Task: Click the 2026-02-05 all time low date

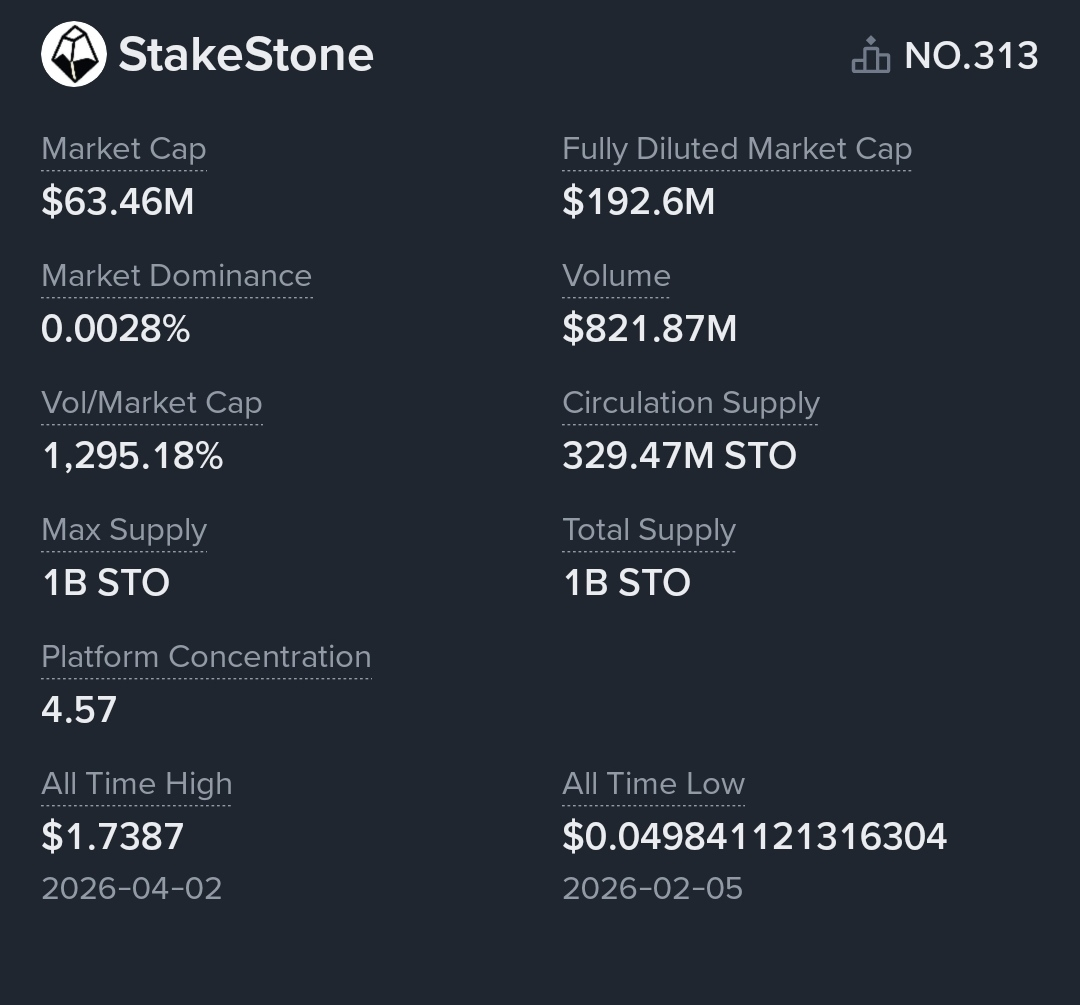Action: [652, 889]
